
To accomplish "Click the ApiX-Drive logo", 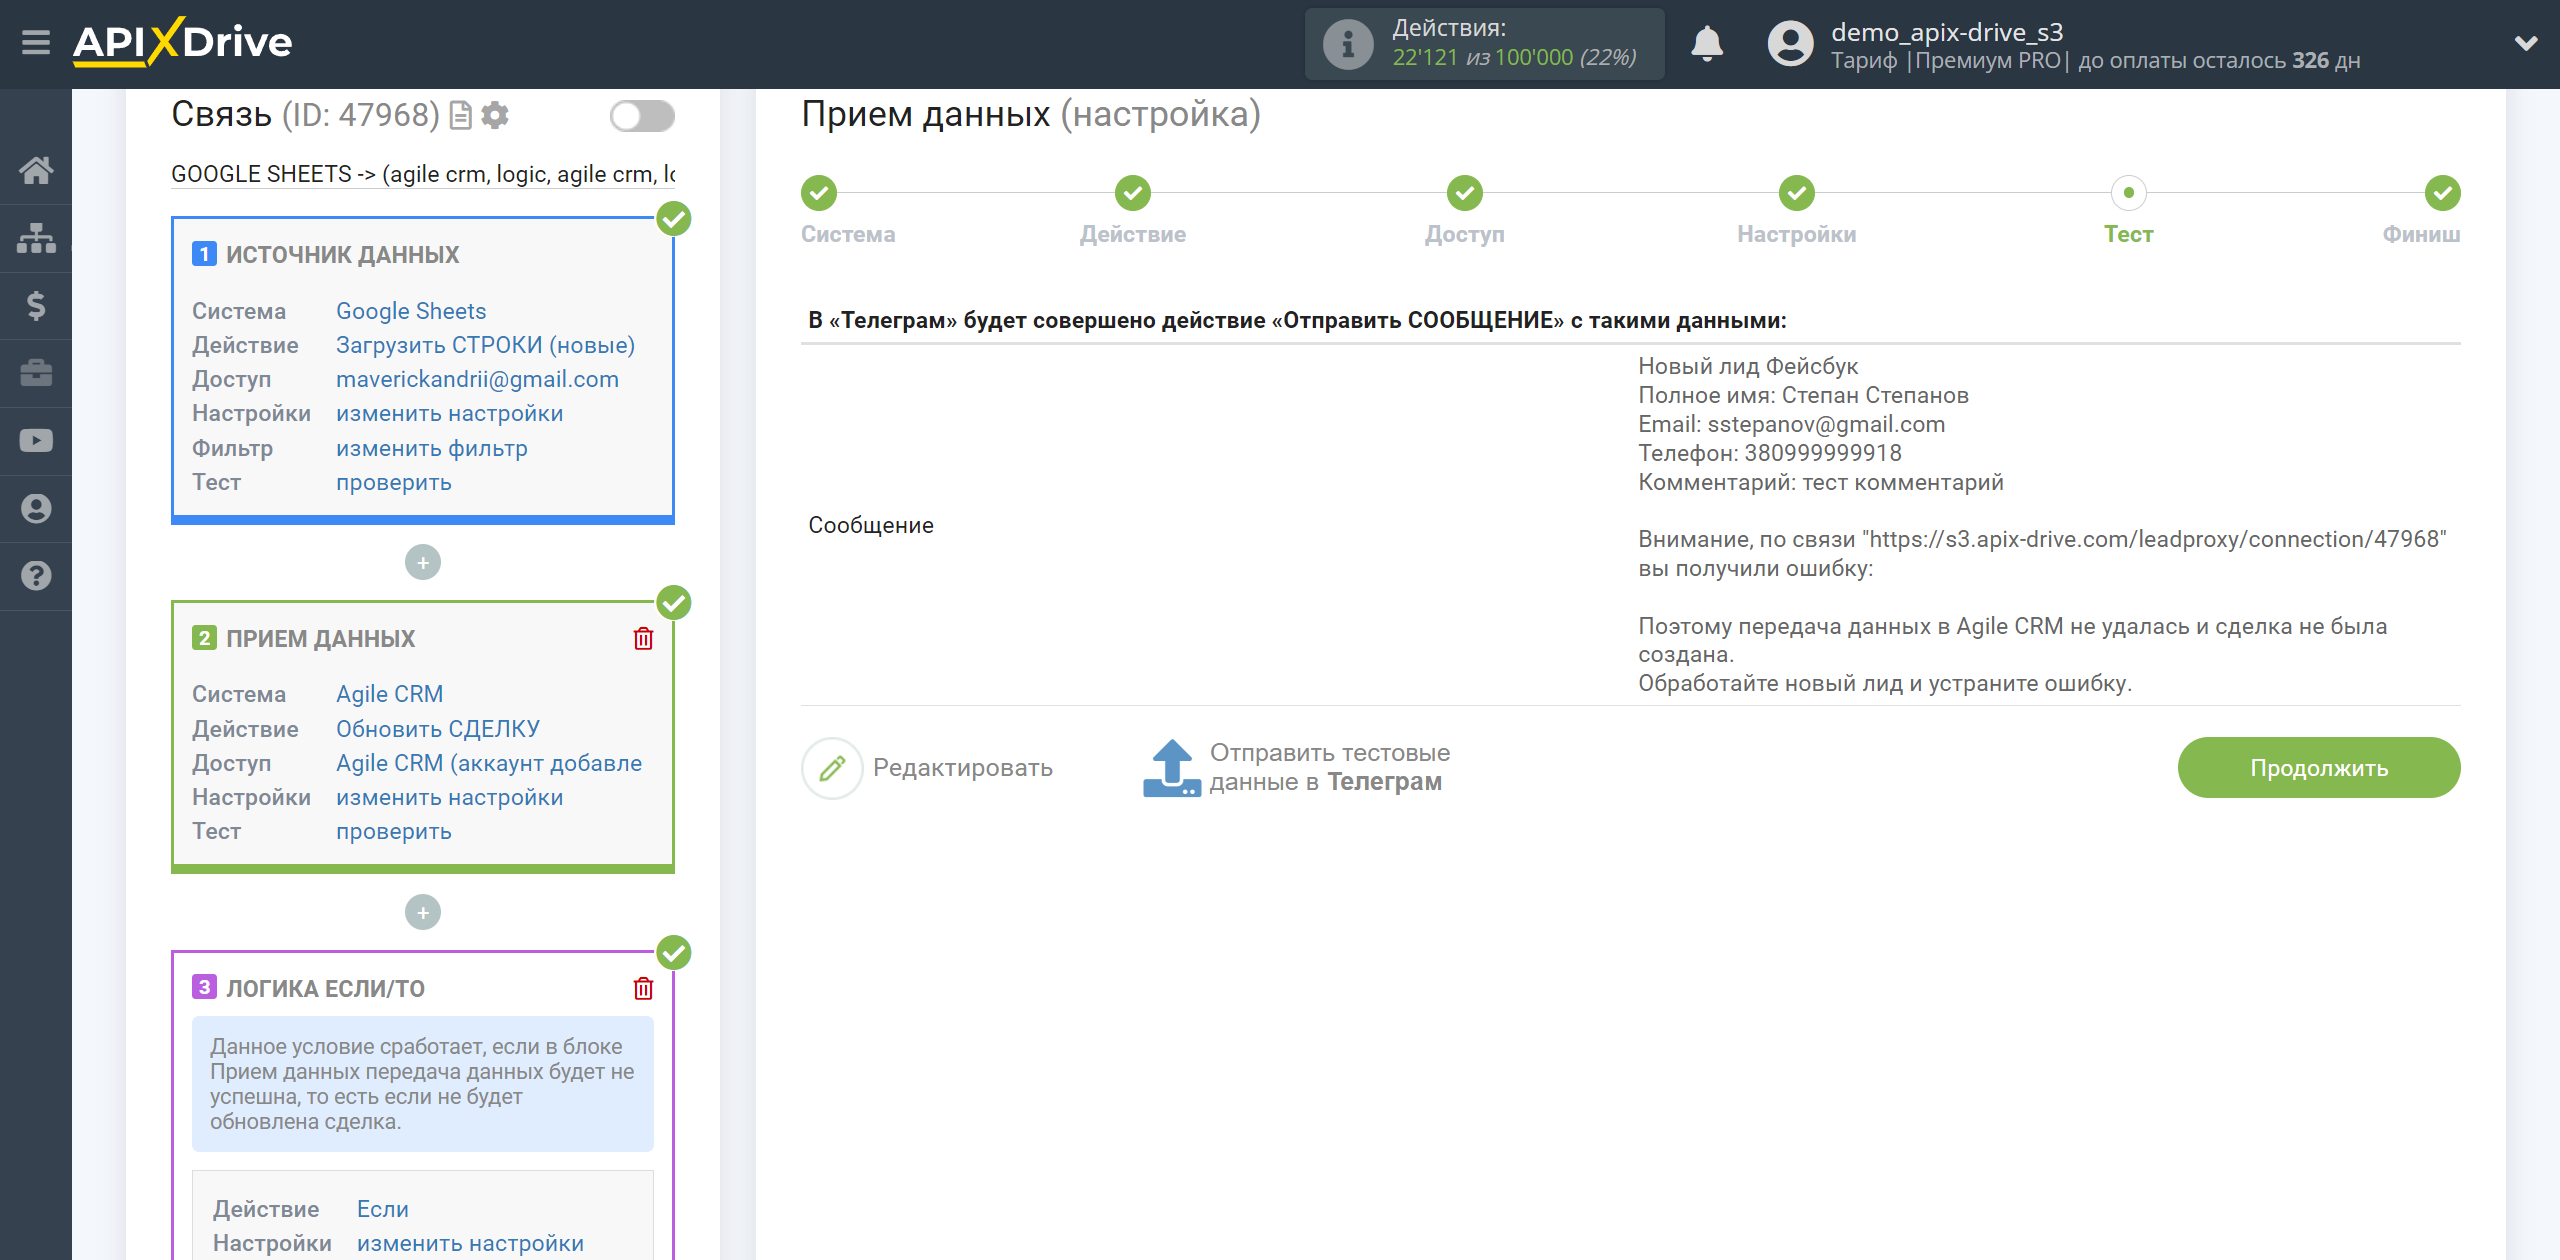I will pyautogui.click(x=182, y=43).
